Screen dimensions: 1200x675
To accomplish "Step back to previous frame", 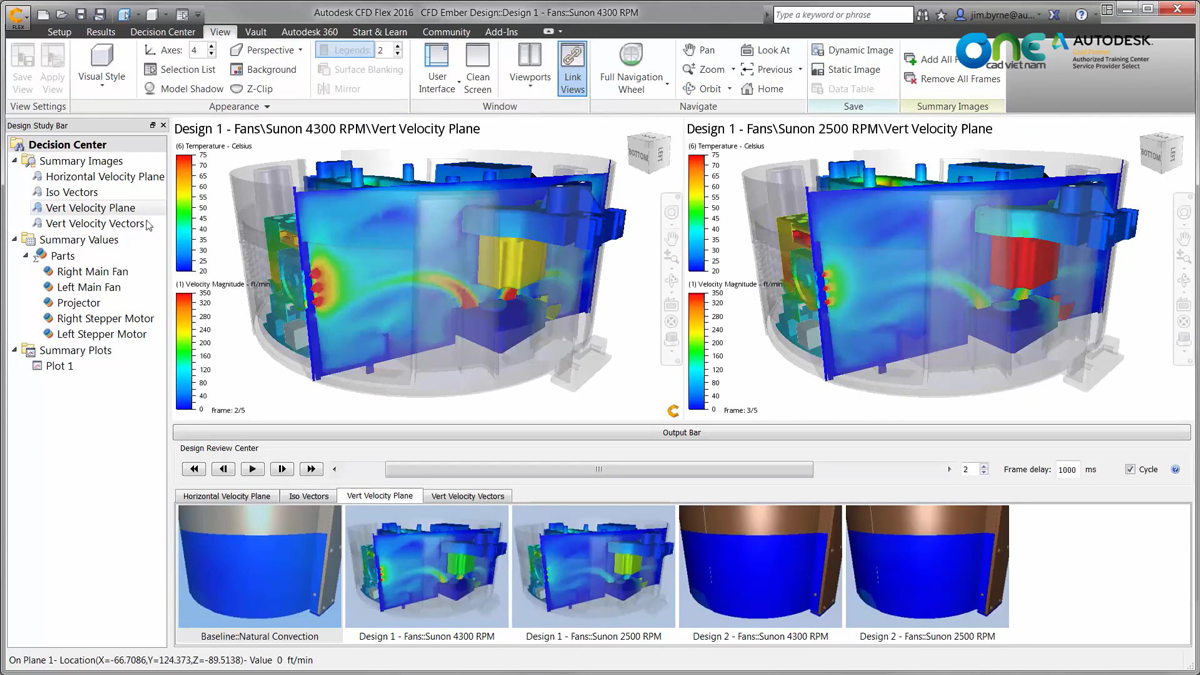I will (x=223, y=469).
